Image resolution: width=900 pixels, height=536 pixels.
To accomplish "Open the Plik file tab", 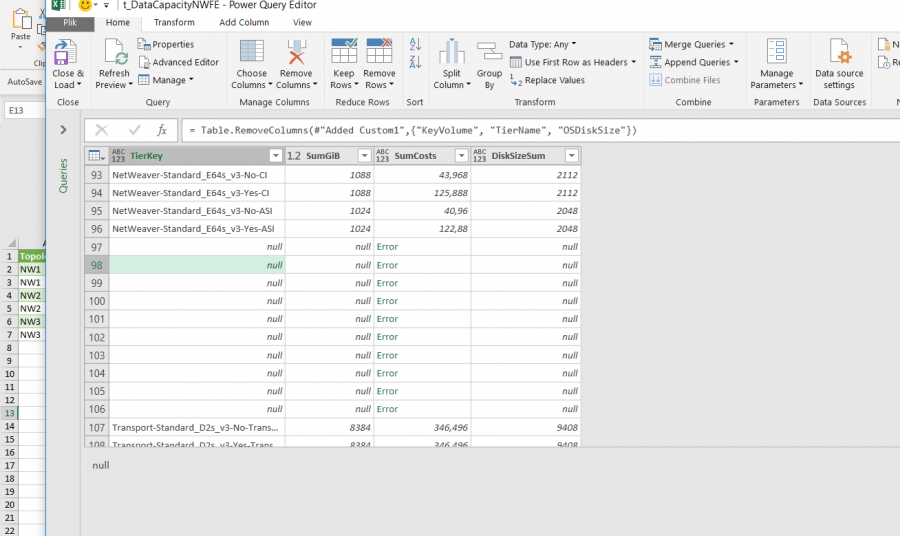I will coord(70,22).
